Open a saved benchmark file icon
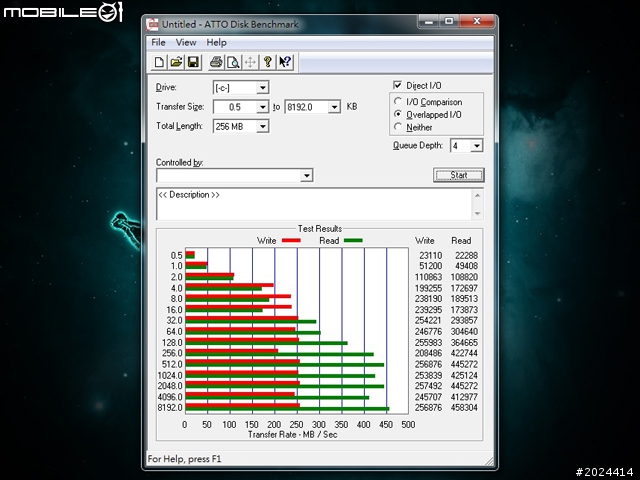Image resolution: width=640 pixels, height=480 pixels. pos(176,62)
